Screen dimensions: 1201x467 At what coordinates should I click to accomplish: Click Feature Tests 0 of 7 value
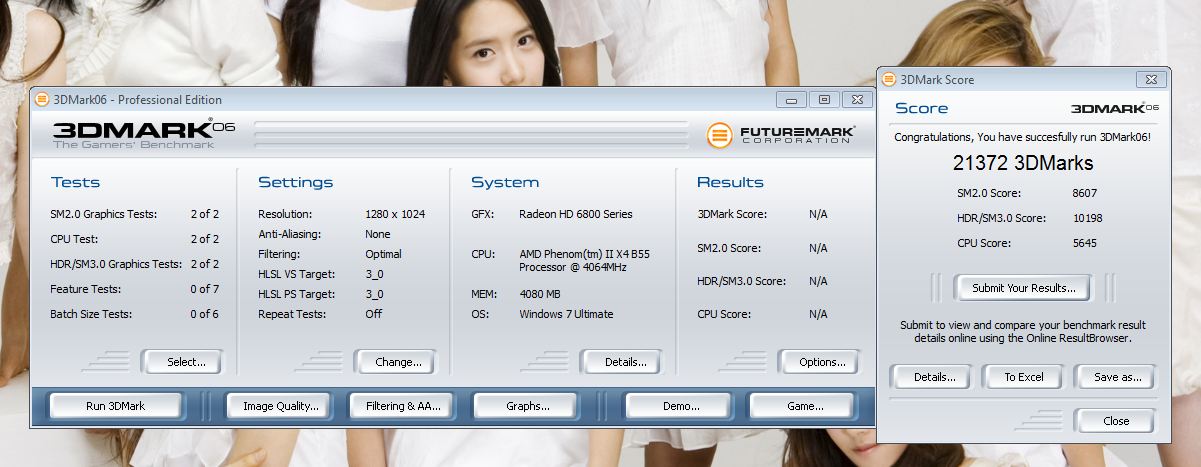[x=205, y=289]
